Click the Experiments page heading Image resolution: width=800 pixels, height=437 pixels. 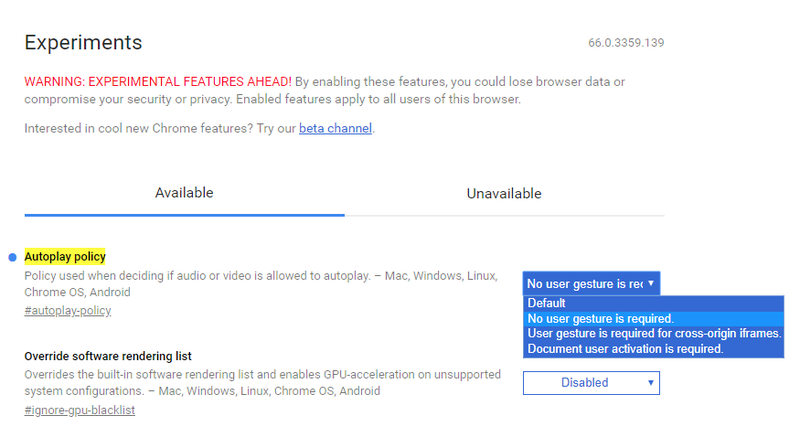(83, 42)
